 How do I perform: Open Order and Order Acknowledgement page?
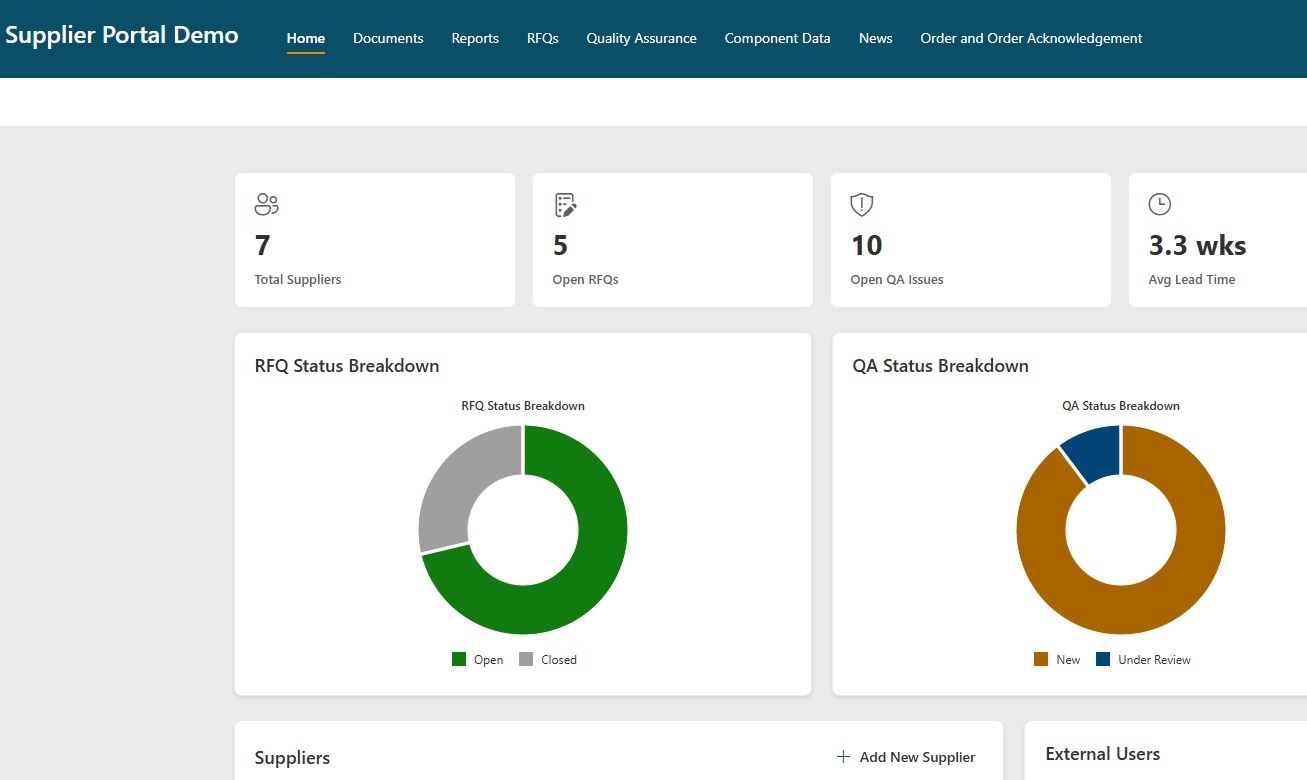(1031, 38)
